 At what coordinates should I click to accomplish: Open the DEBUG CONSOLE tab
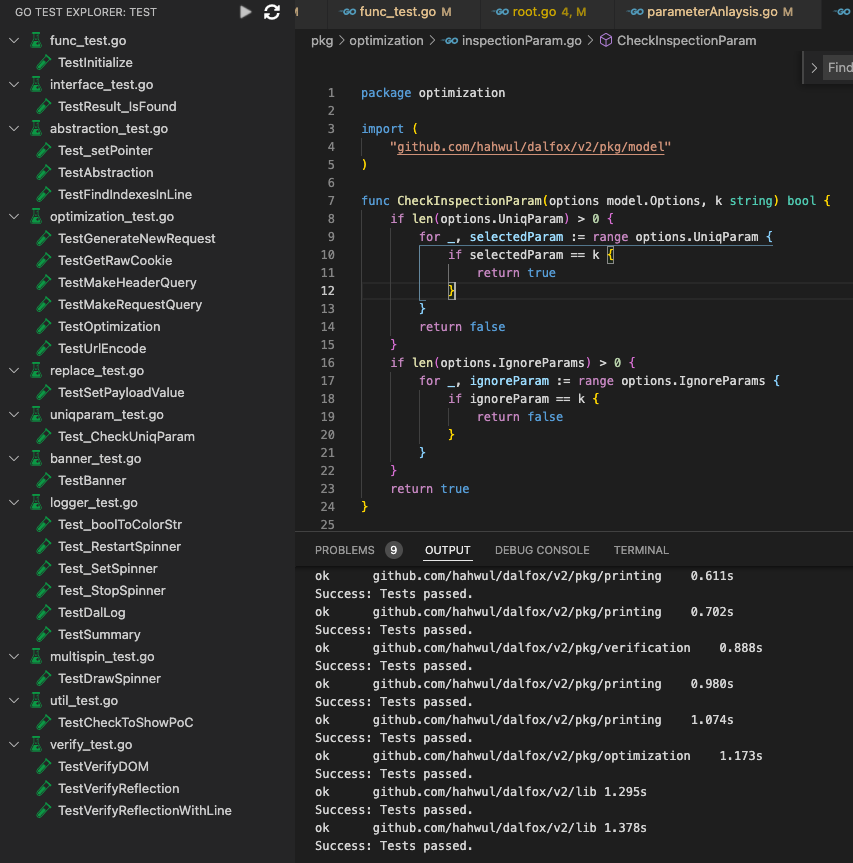[x=542, y=550]
